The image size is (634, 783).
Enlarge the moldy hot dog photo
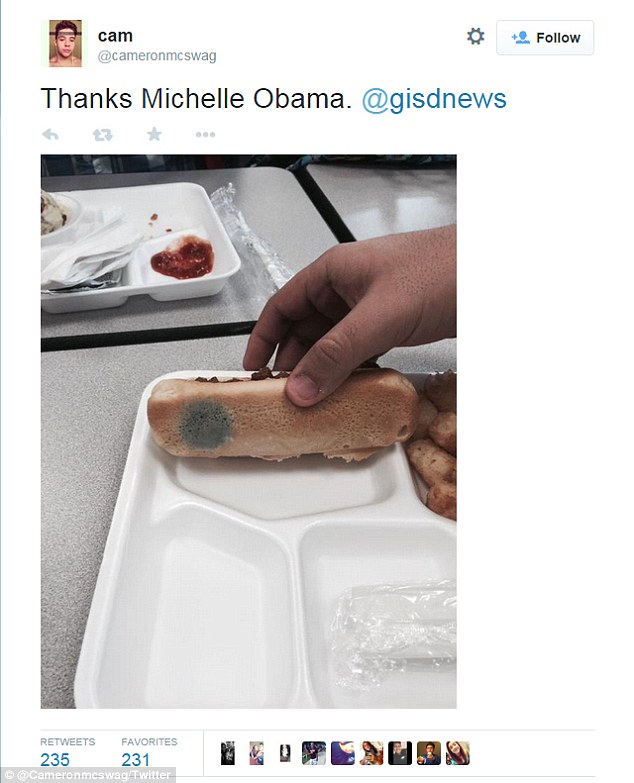click(249, 431)
